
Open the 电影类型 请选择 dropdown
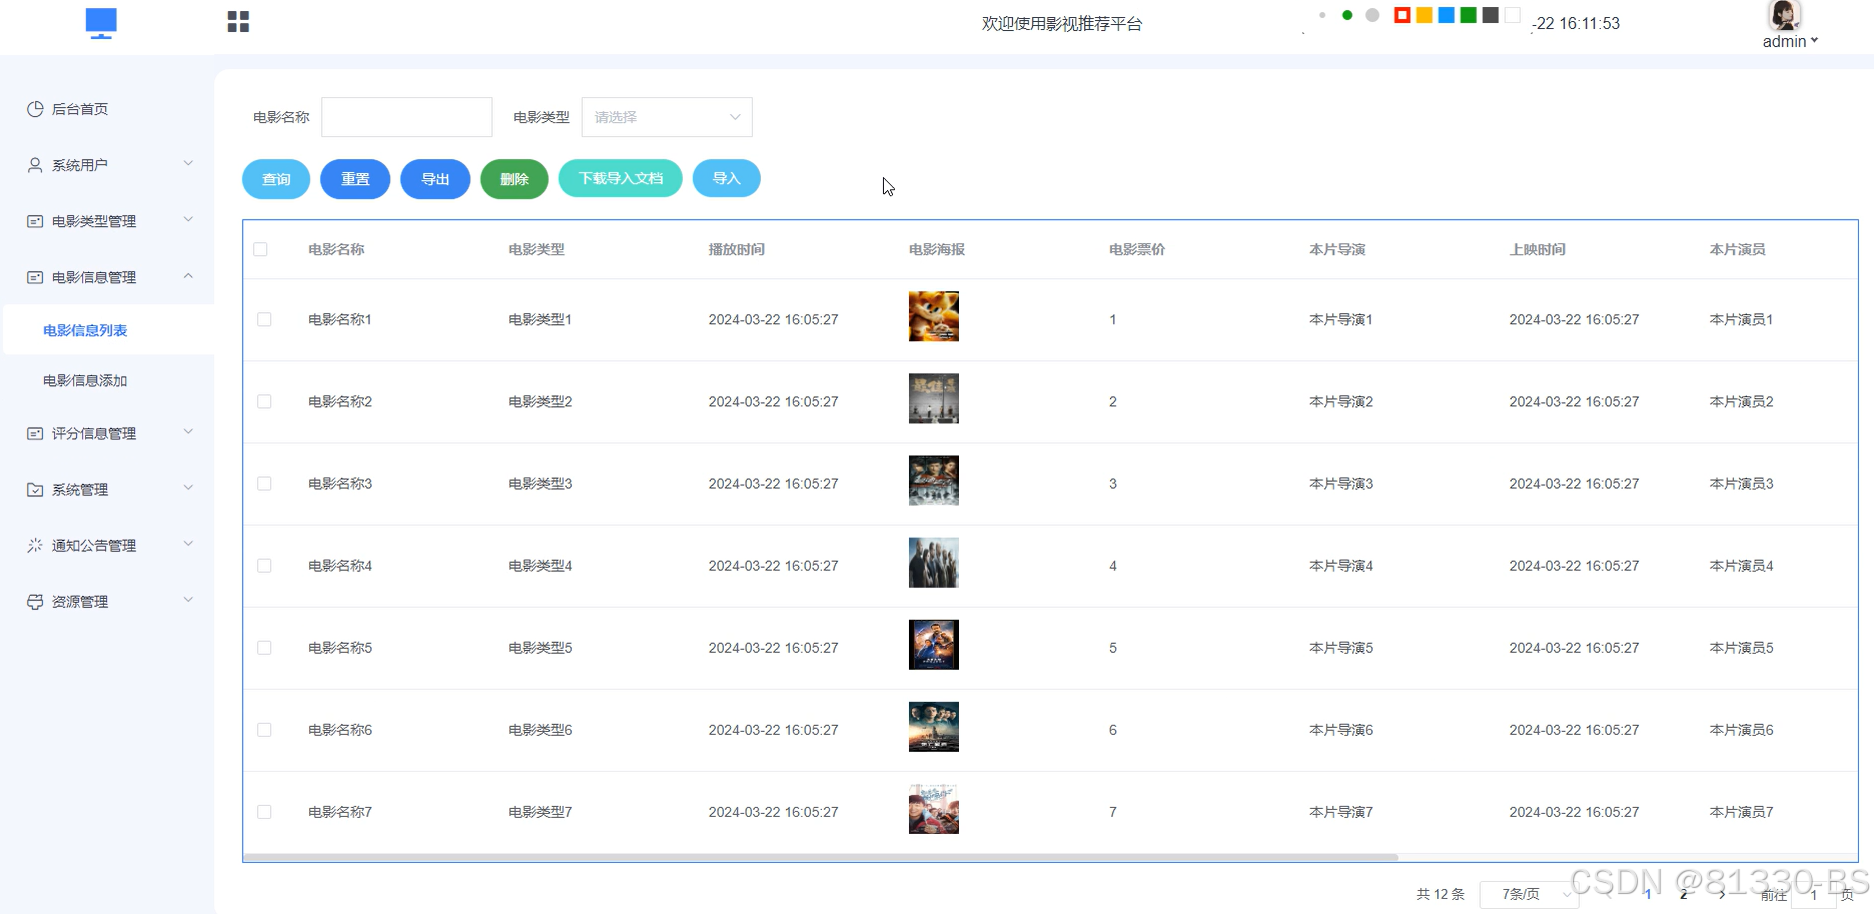[x=667, y=117]
